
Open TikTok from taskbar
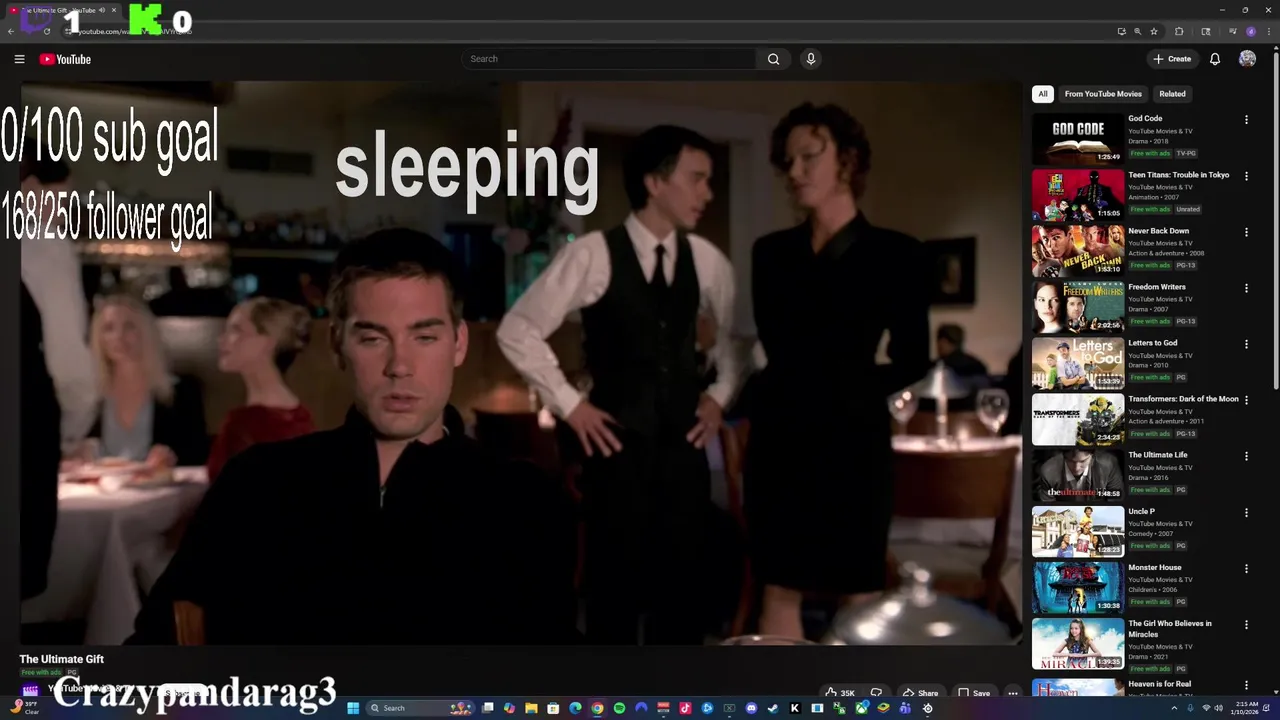click(x=685, y=708)
